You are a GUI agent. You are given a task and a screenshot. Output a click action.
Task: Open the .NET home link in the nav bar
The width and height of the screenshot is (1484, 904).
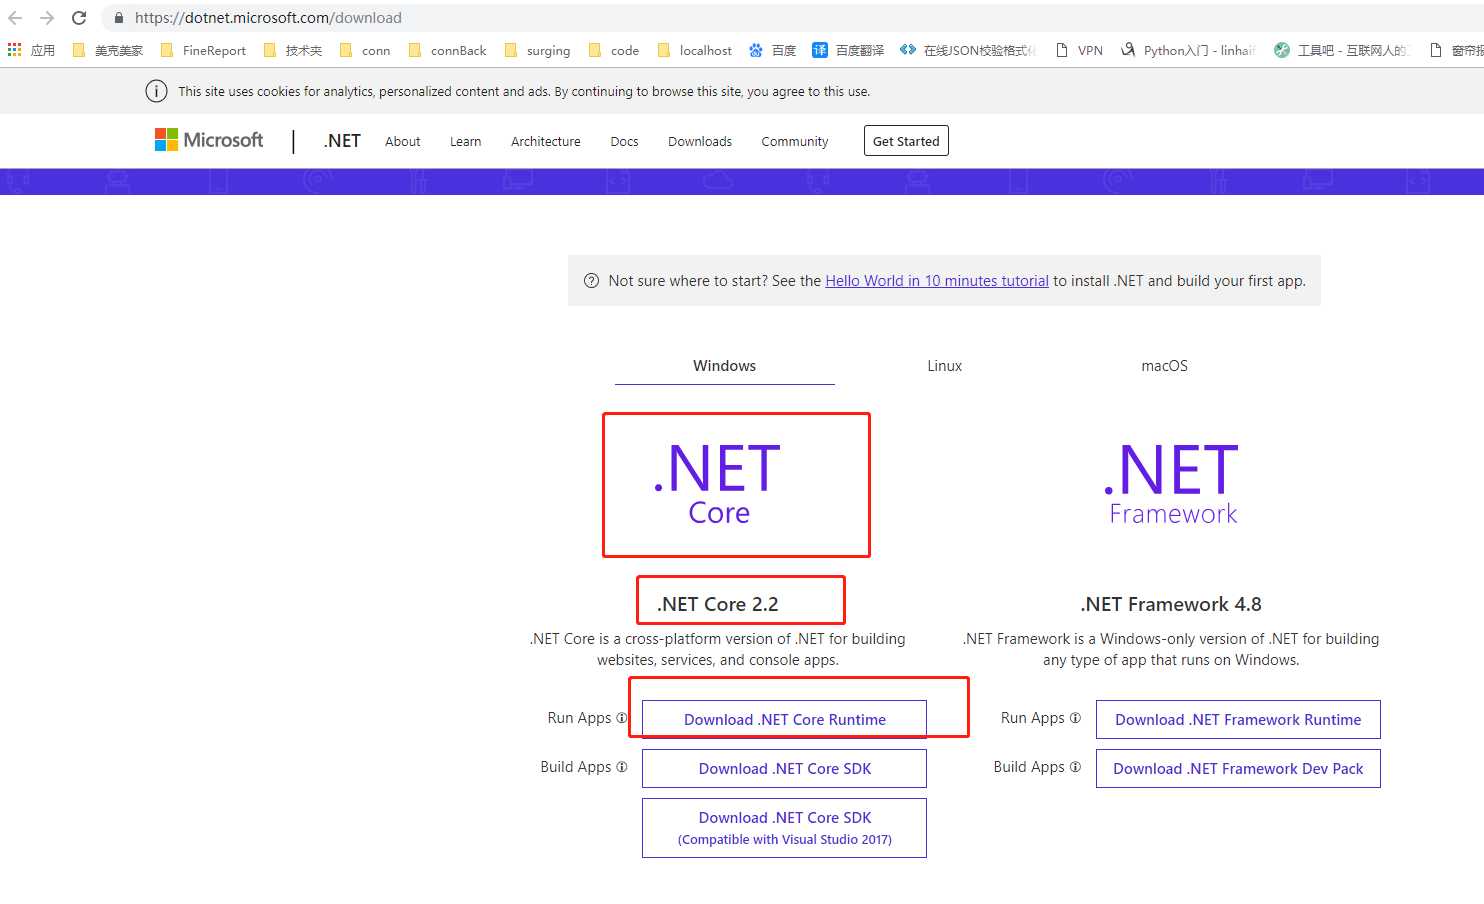coord(342,141)
